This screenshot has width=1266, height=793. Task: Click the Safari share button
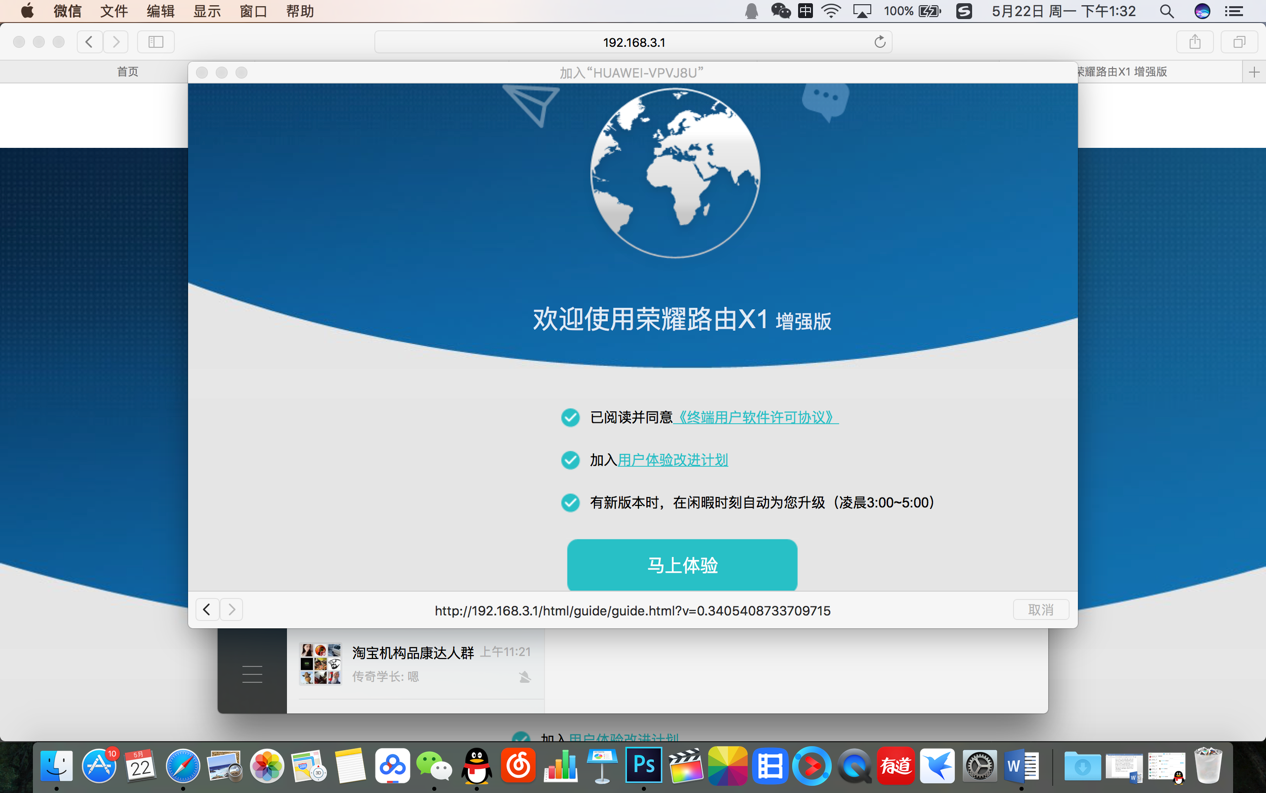pyautogui.click(x=1195, y=42)
